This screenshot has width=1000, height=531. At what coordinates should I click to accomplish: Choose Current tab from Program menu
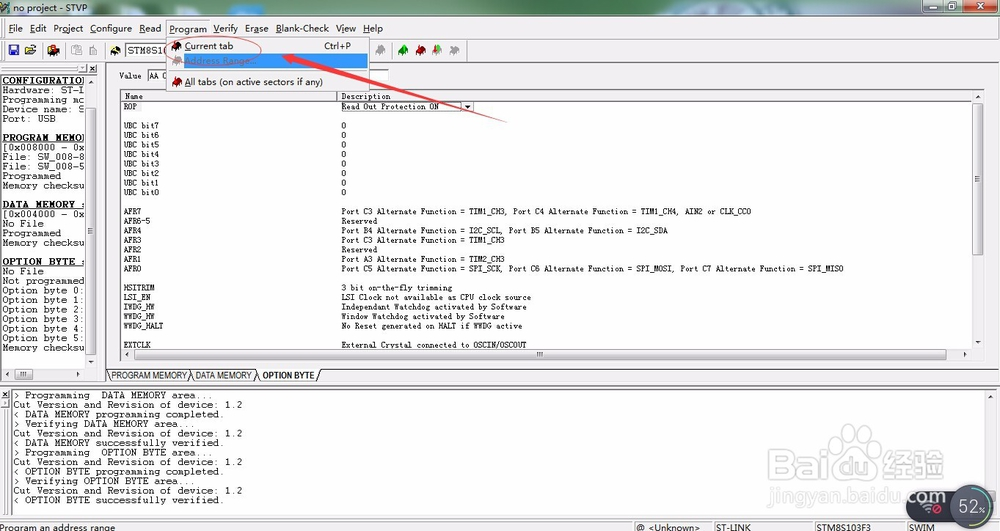267,46
